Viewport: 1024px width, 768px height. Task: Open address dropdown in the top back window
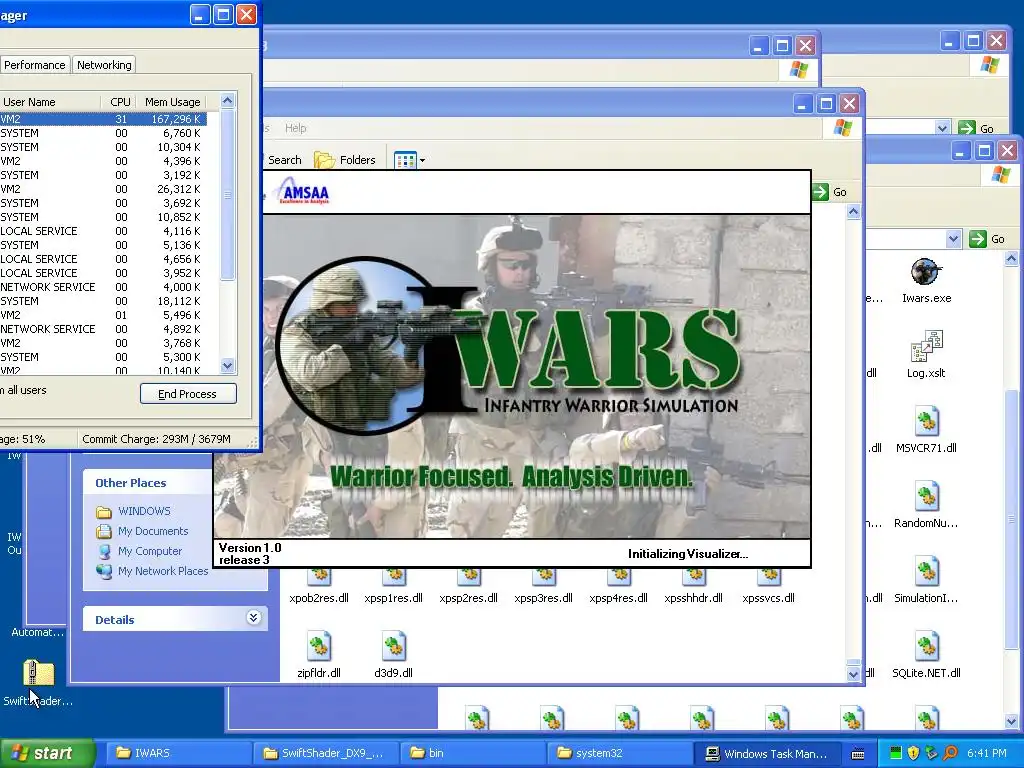coord(942,129)
